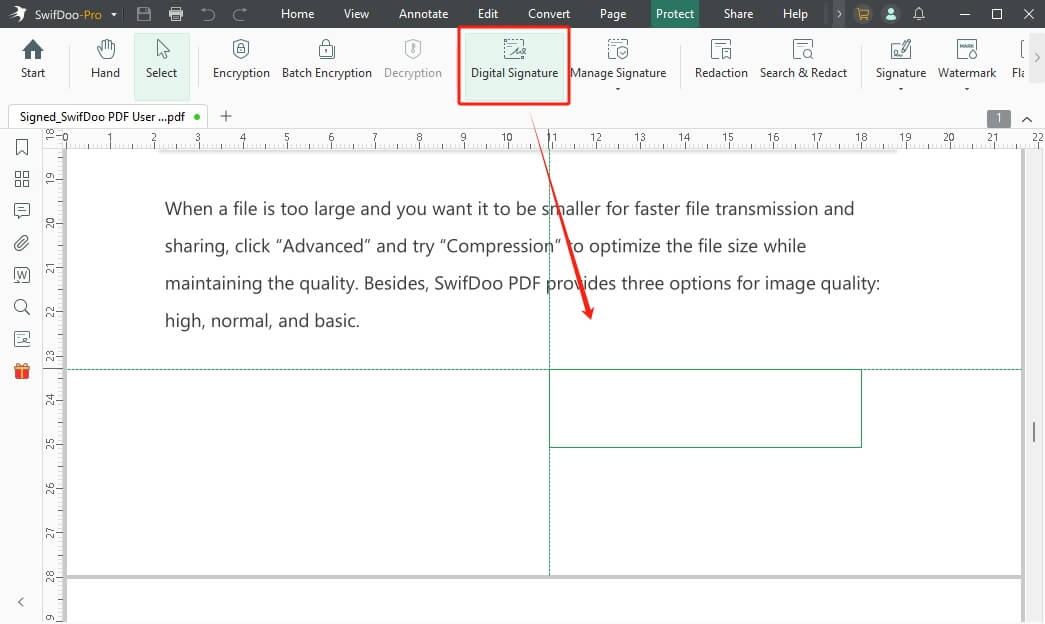
Task: Show the attachments paperclip panel
Action: click(x=22, y=243)
